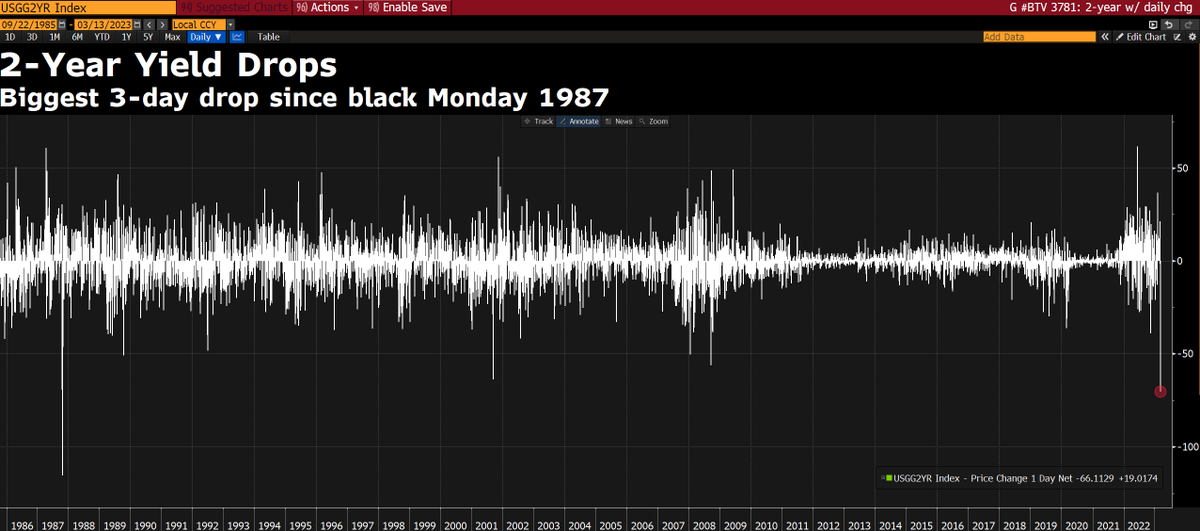Undo the last chart change

pyautogui.click(x=1169, y=24)
